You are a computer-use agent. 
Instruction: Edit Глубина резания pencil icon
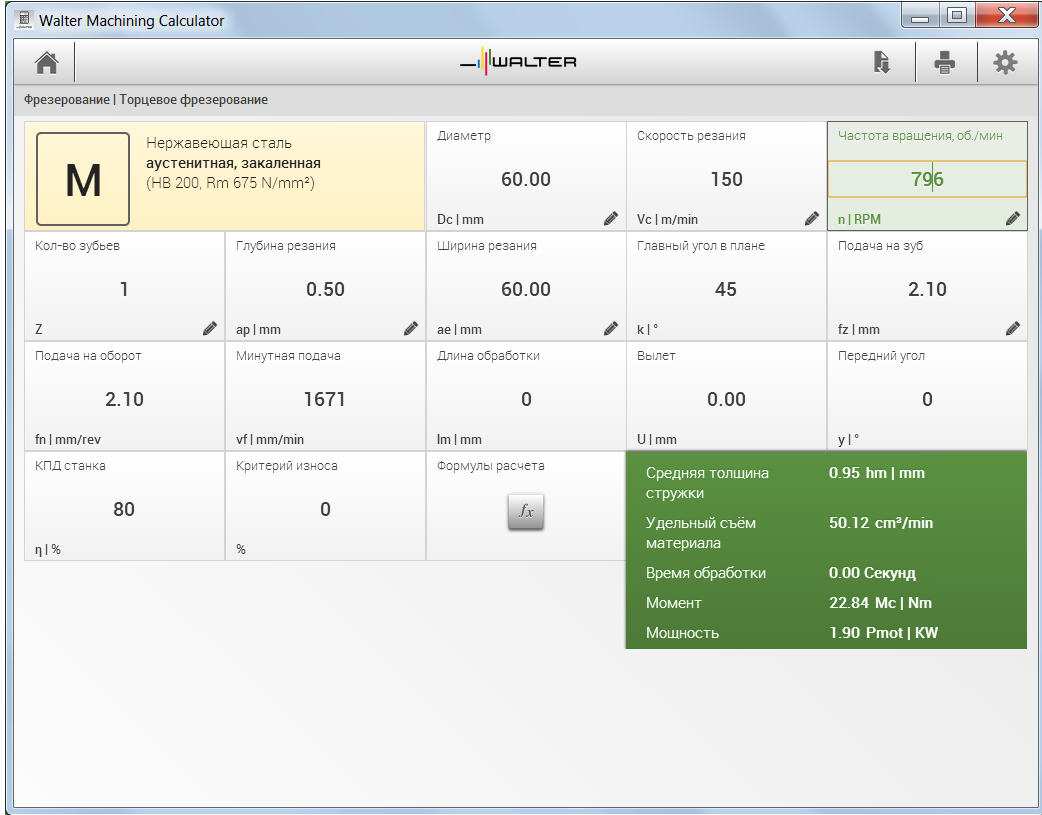410,328
